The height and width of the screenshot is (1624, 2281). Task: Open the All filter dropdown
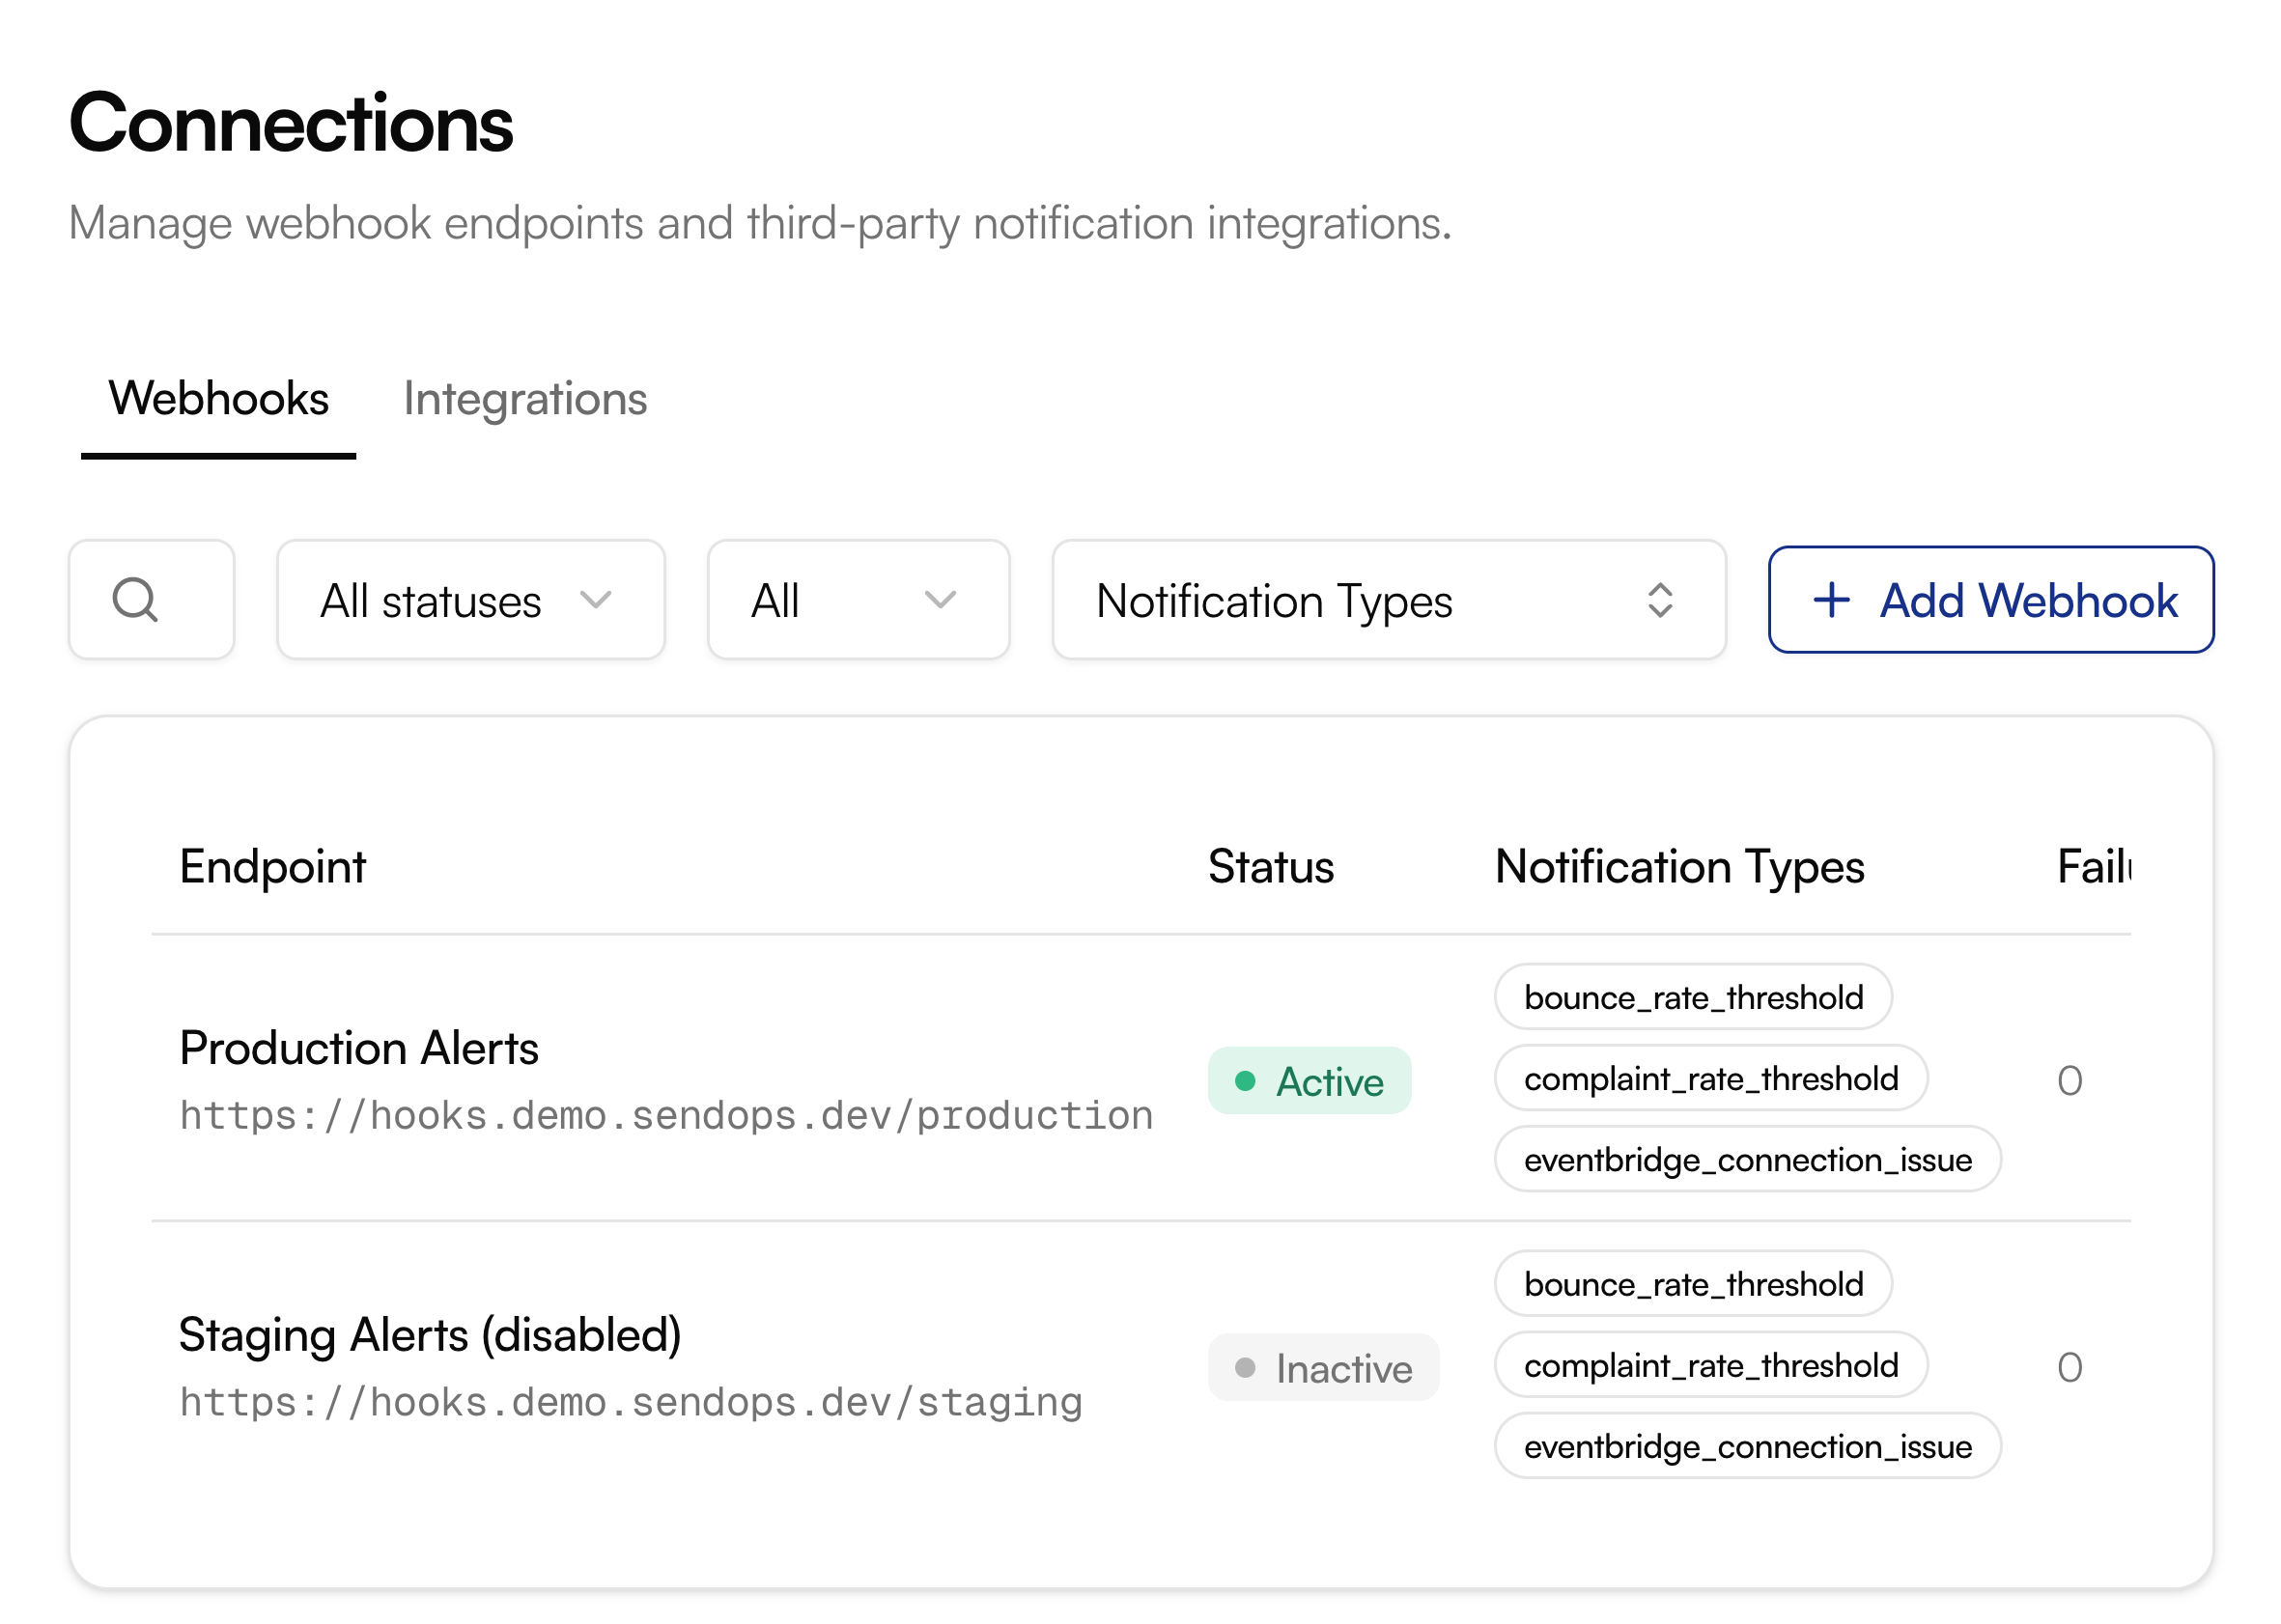[859, 601]
